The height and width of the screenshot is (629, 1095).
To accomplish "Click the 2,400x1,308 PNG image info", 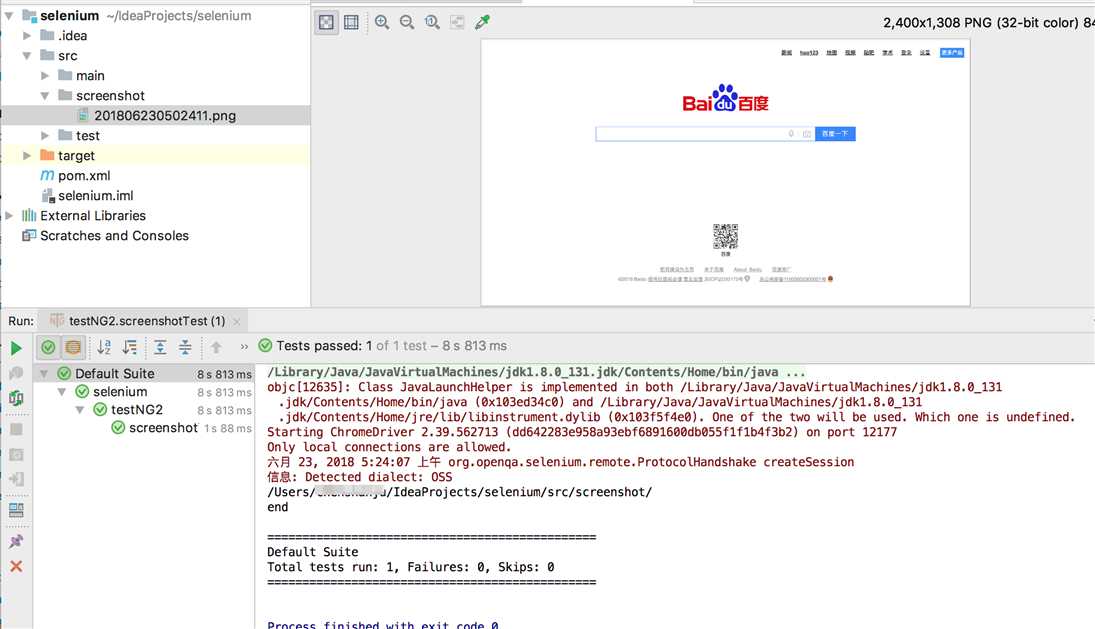I will pyautogui.click(x=987, y=23).
